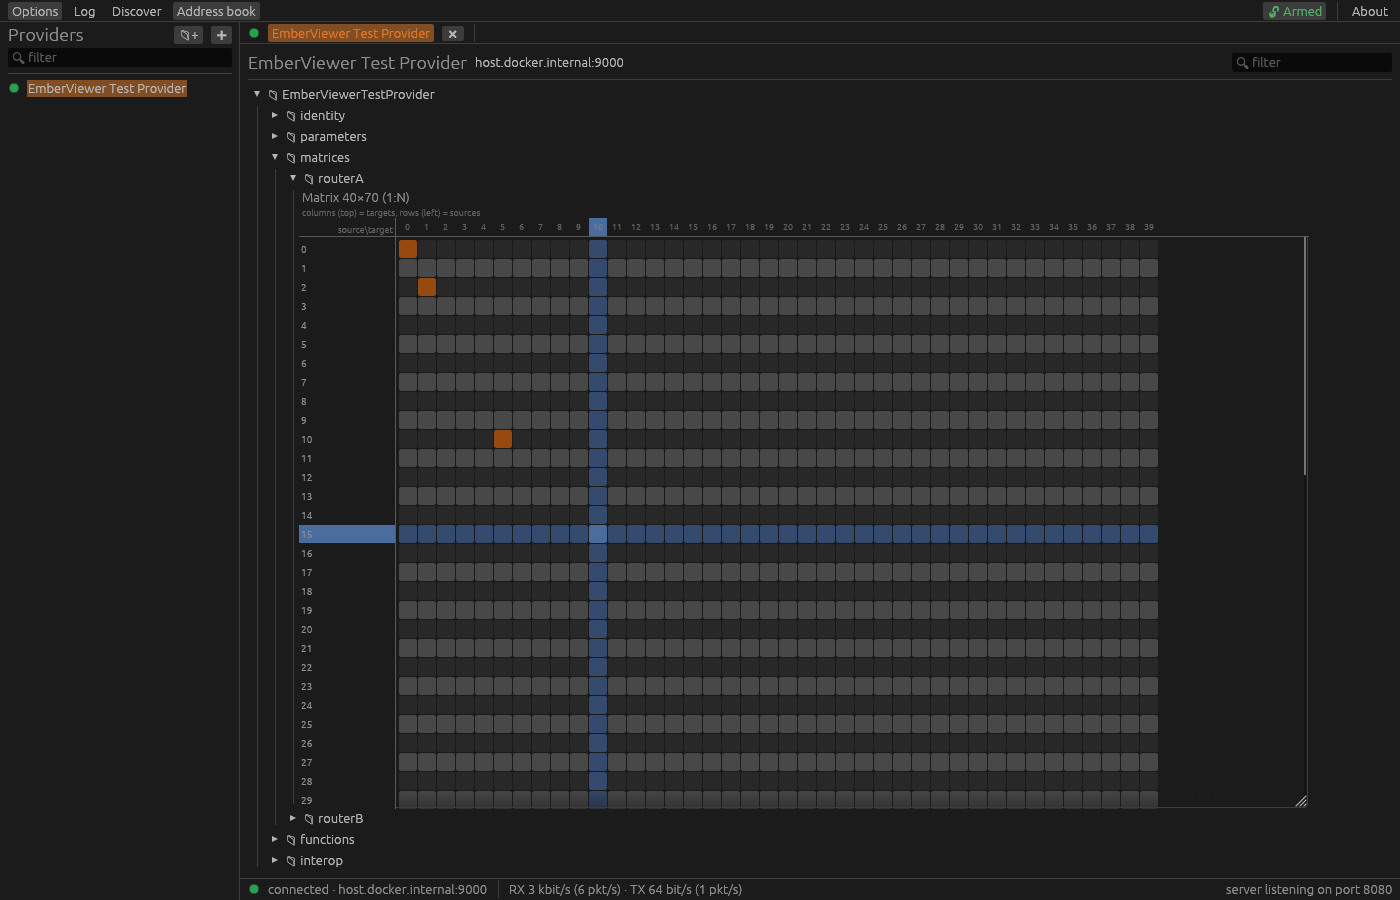
Task: Expand the functions node arrow
Action: pyautogui.click(x=275, y=839)
